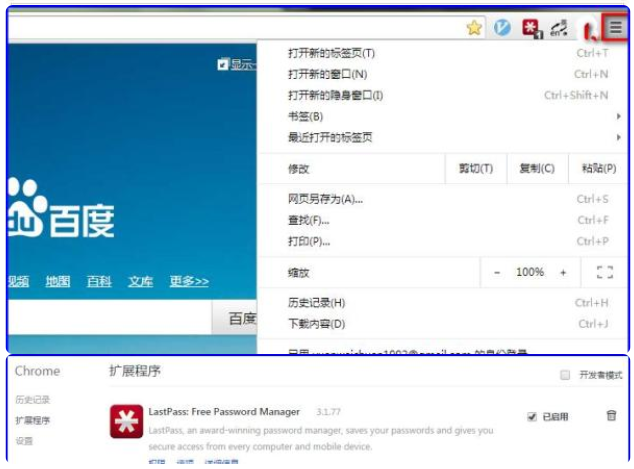Open the 百科 link on Baidu
The width and height of the screenshot is (634, 469).
pos(99,281)
